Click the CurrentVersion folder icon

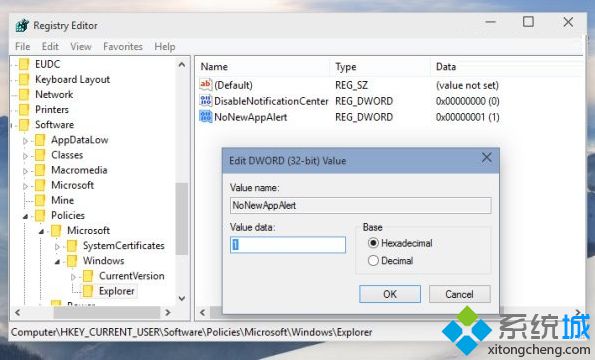tap(88, 276)
